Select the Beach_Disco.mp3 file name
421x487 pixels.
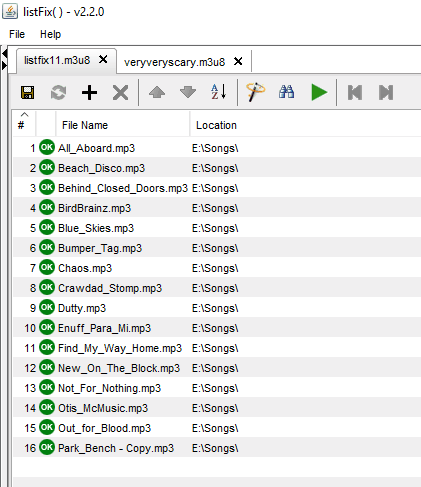coord(101,168)
